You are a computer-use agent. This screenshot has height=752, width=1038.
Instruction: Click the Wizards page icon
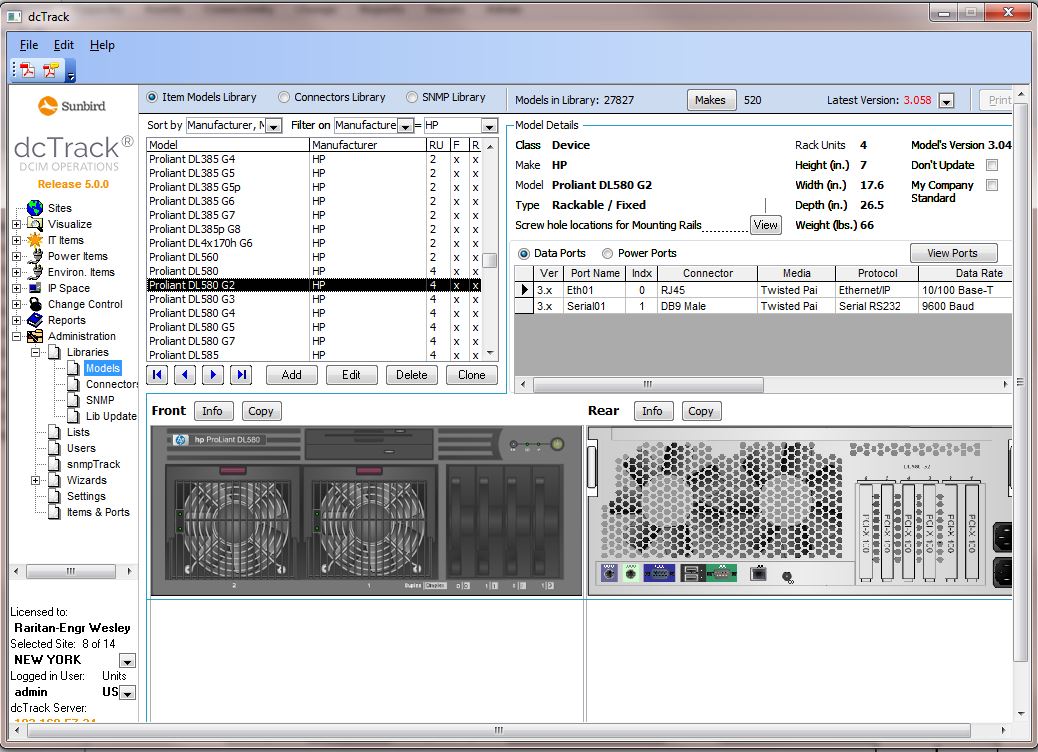point(55,481)
